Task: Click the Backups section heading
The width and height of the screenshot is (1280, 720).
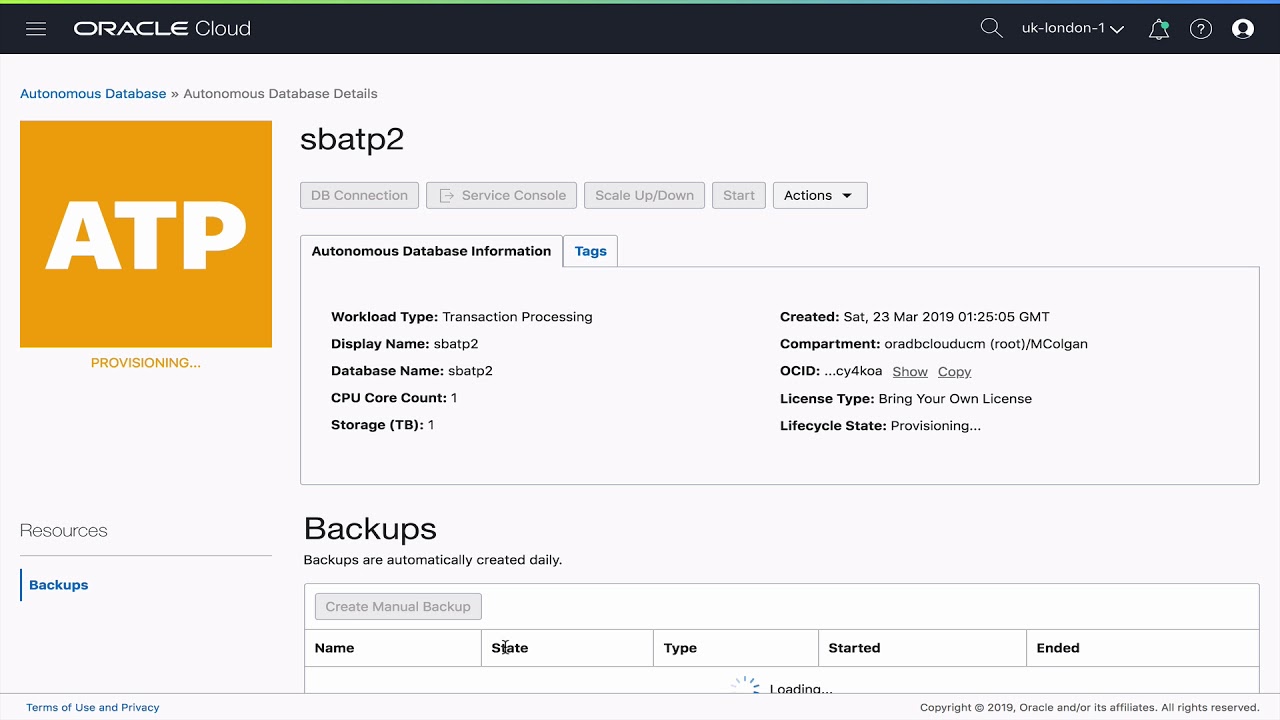Action: coord(370,528)
